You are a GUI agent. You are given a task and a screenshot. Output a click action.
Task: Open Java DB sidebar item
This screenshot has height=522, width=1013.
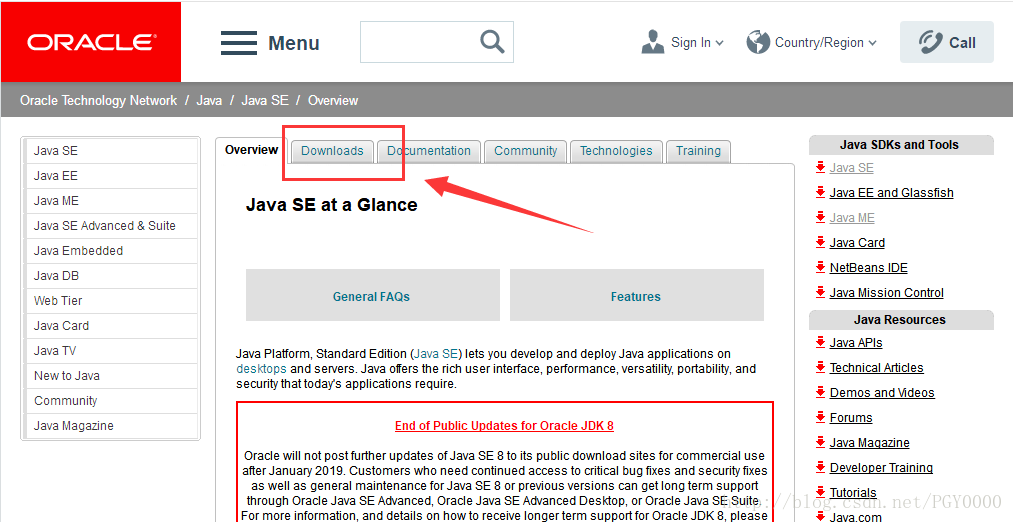click(111, 276)
